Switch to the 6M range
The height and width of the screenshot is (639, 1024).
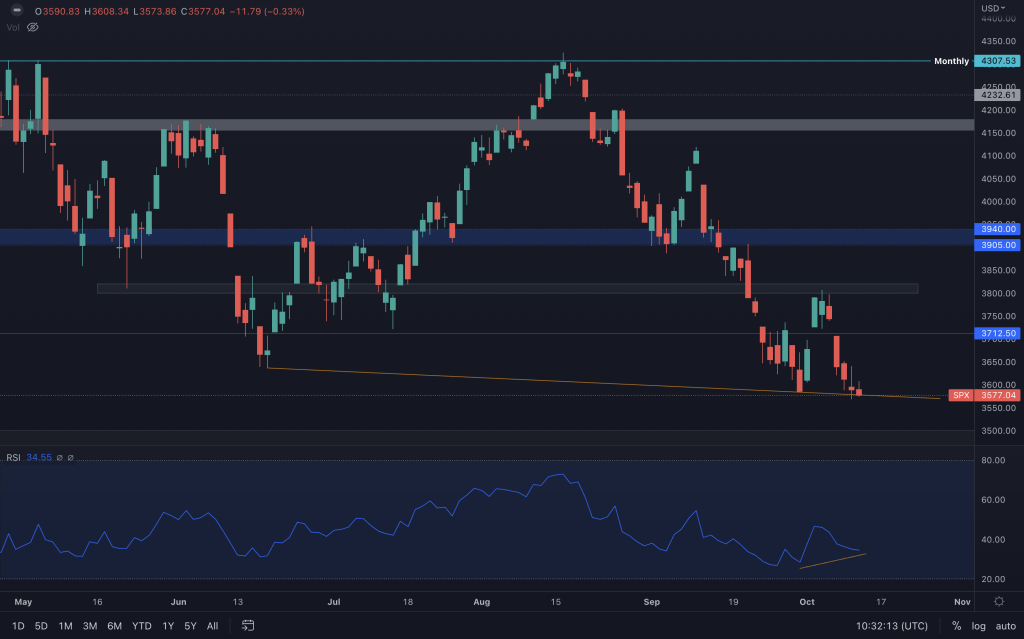tap(115, 626)
